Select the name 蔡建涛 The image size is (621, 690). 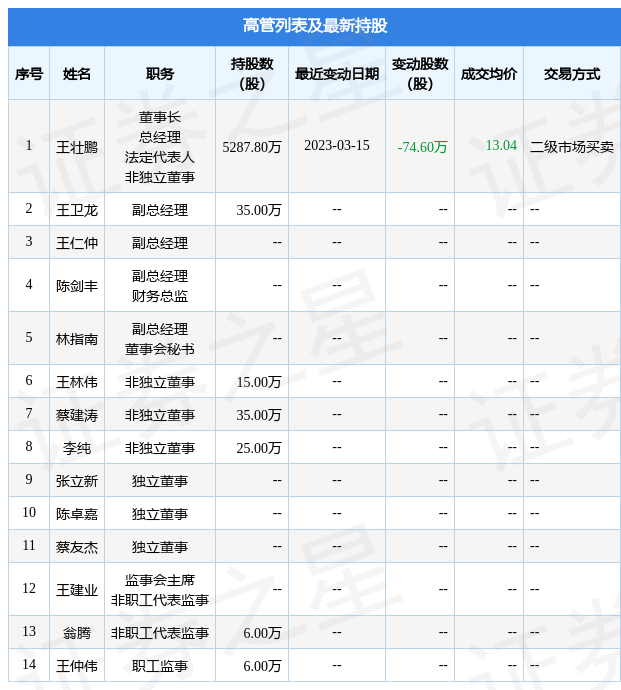[77, 415]
